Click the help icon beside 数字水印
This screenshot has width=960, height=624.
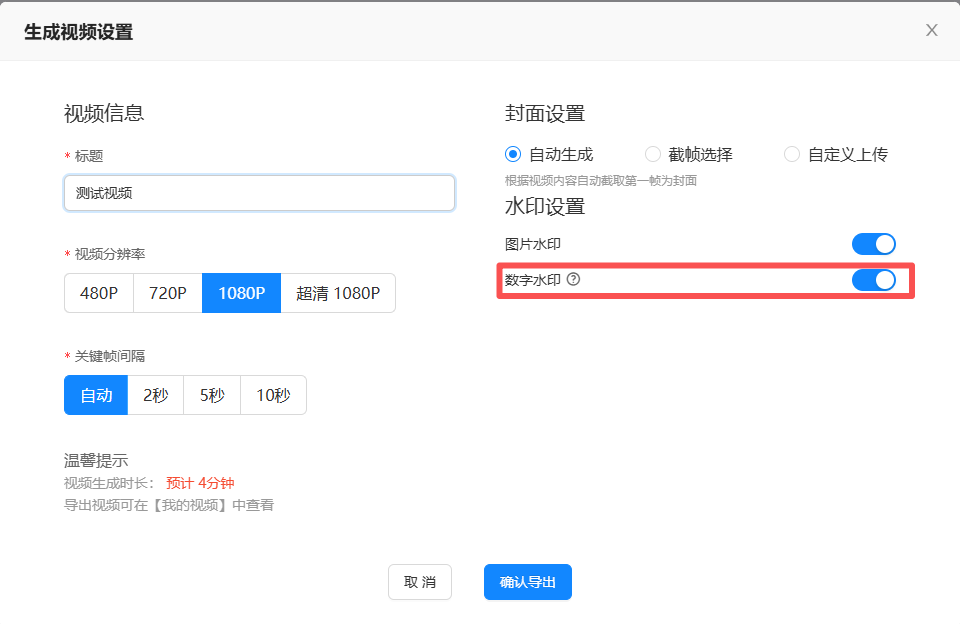point(573,280)
